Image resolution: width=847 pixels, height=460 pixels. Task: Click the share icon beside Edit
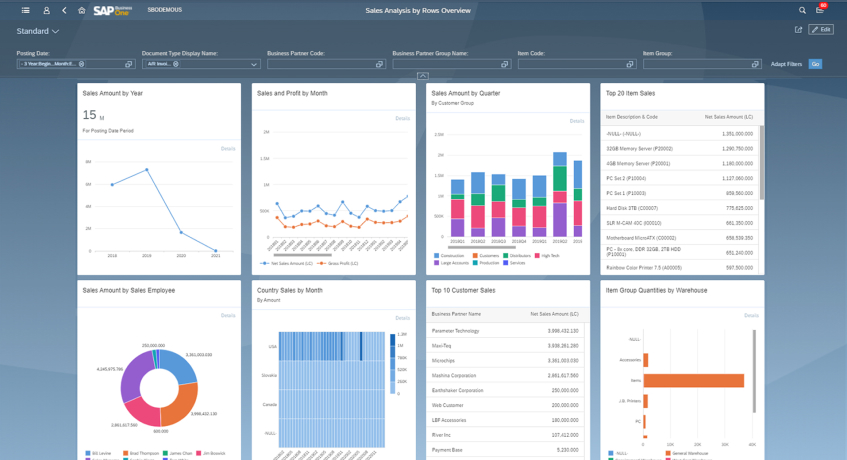pyautogui.click(x=798, y=30)
